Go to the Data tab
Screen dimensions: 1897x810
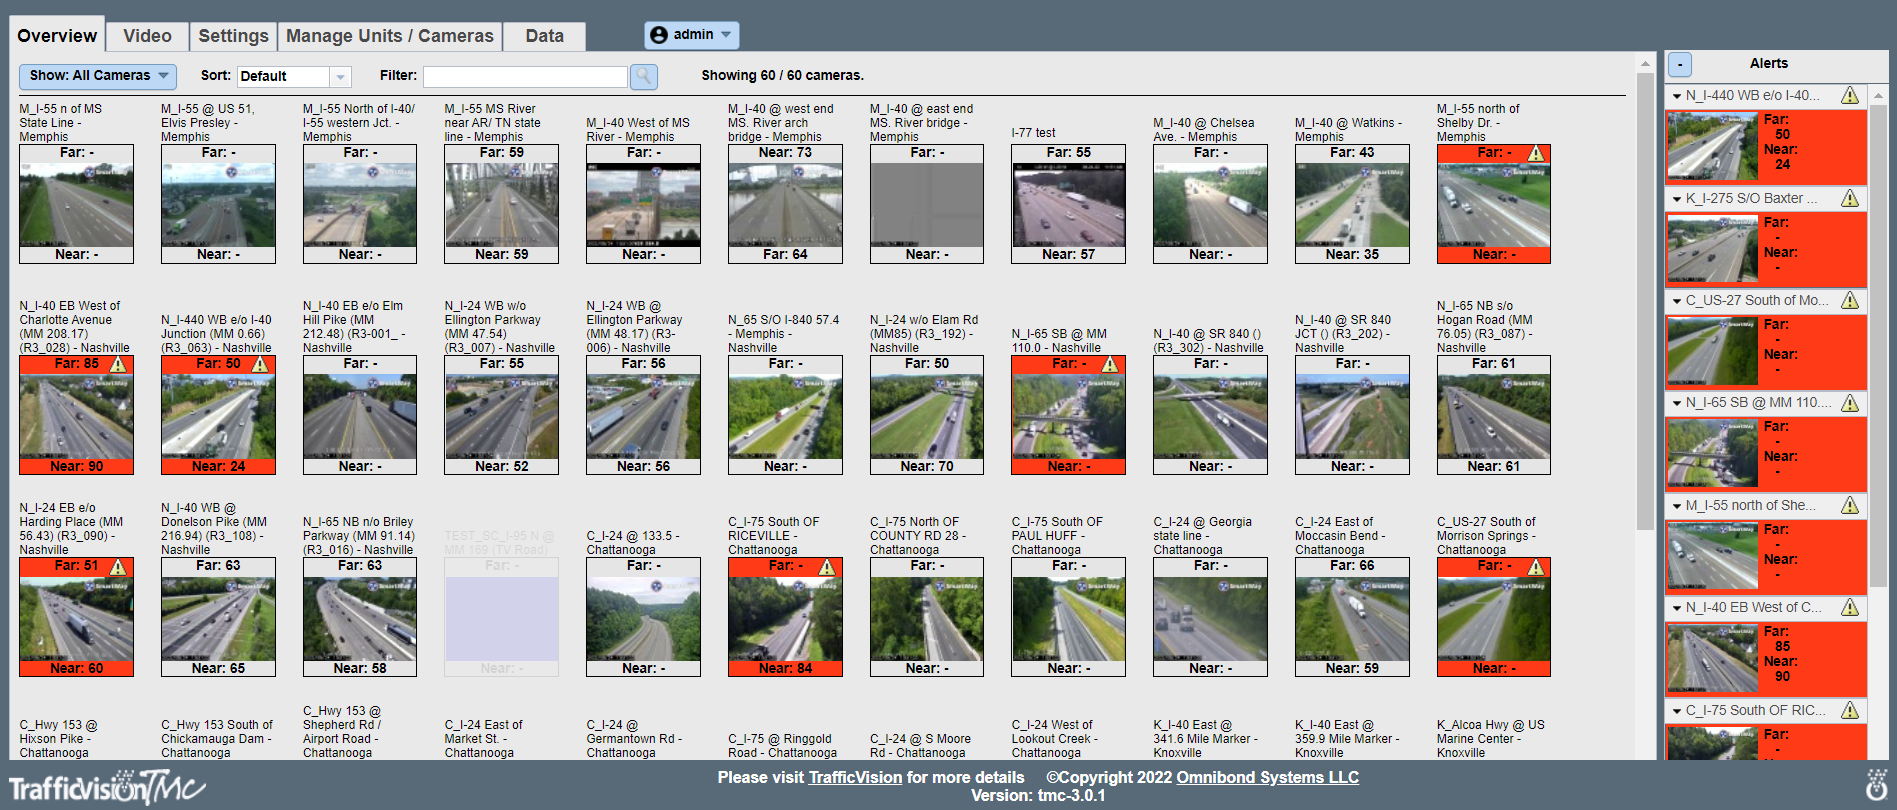click(x=545, y=36)
